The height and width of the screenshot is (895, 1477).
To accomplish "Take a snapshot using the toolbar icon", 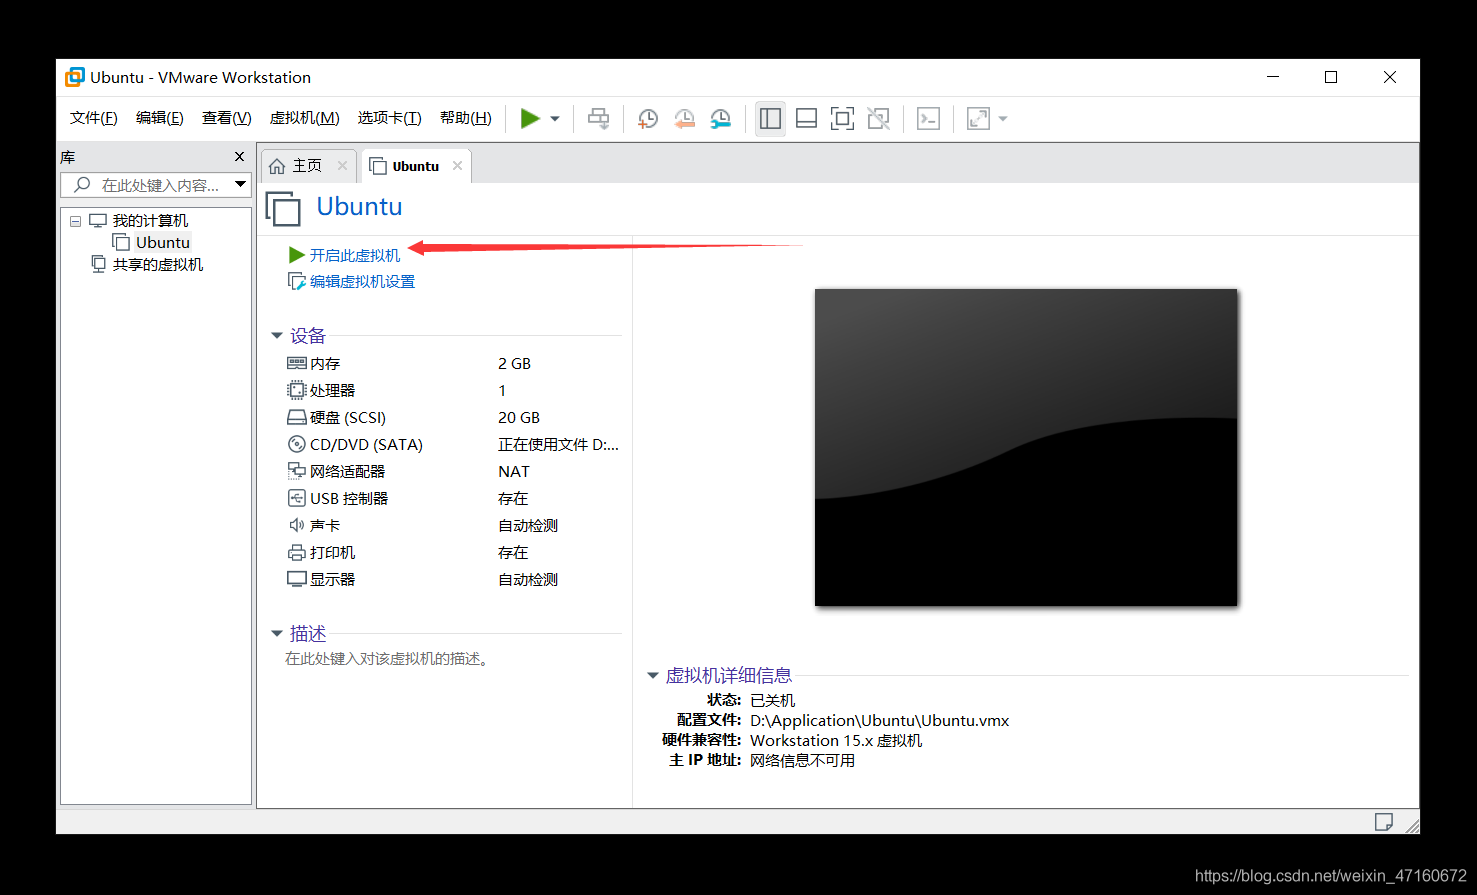I will click(648, 119).
